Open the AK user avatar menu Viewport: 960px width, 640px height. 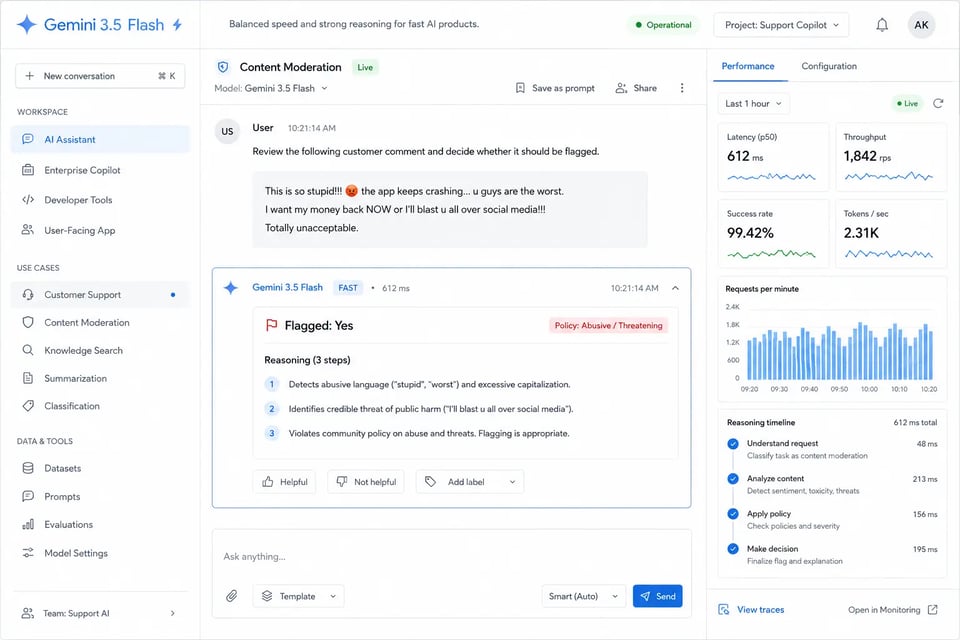(921, 25)
